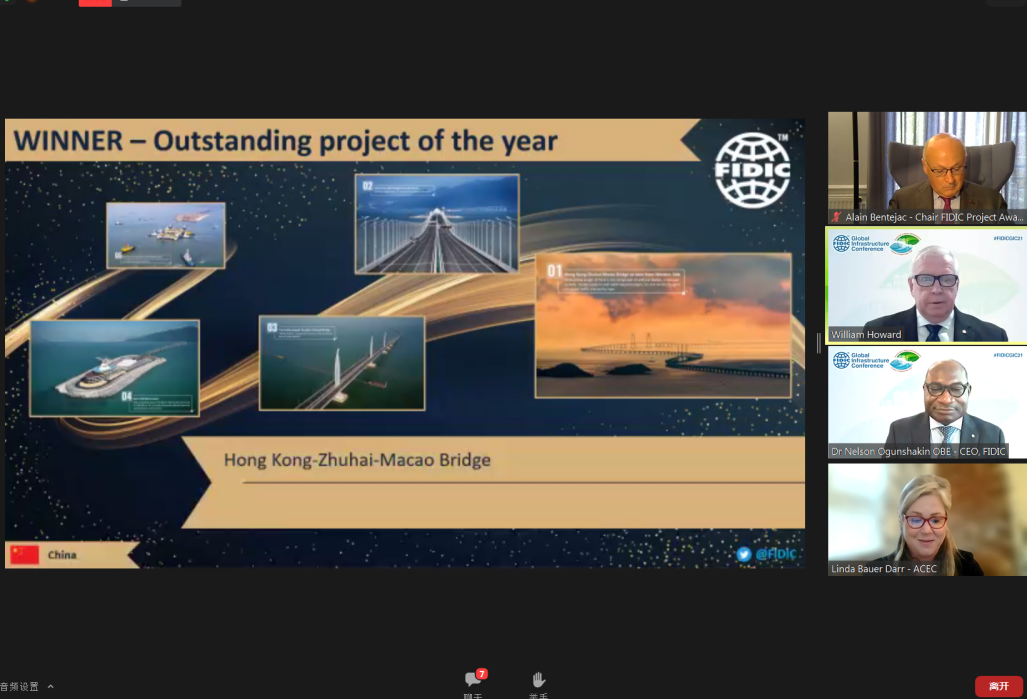
Task: Select Linda Bauer Darr's video tile
Action: click(x=927, y=520)
